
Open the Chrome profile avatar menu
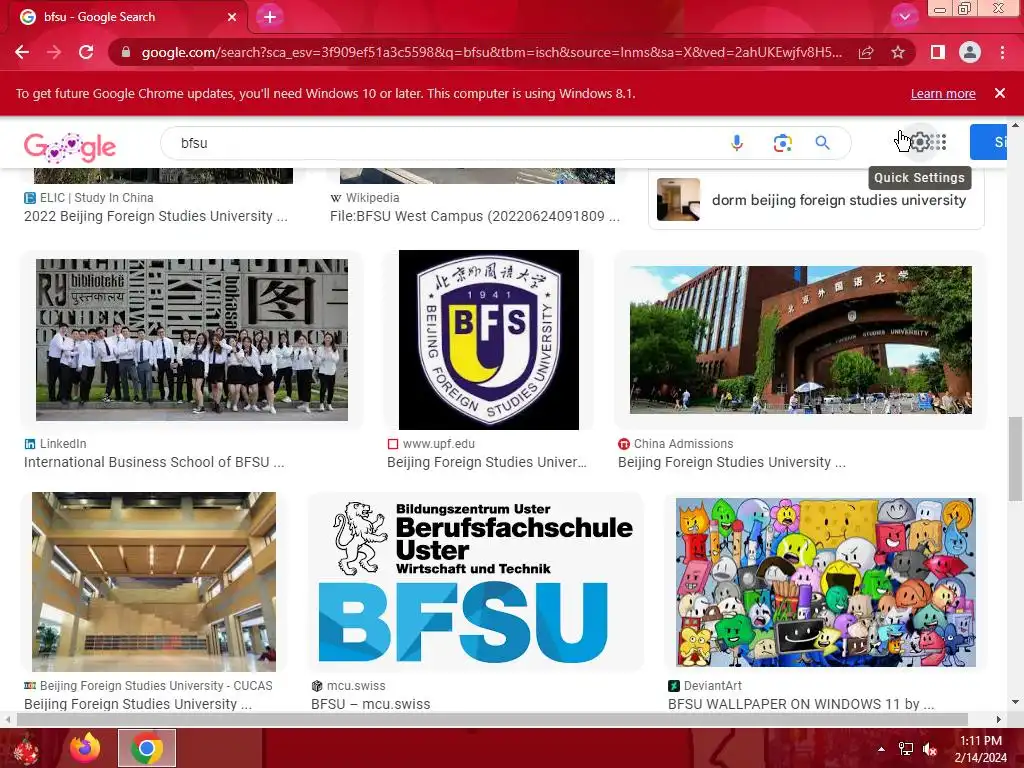click(x=970, y=52)
